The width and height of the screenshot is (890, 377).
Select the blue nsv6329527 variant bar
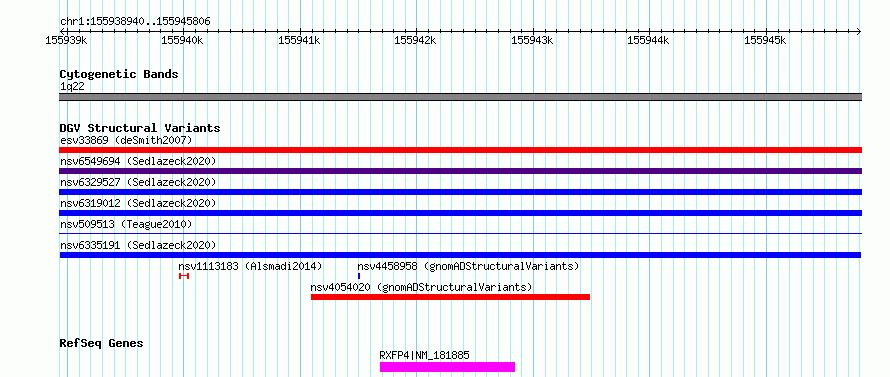tap(460, 192)
